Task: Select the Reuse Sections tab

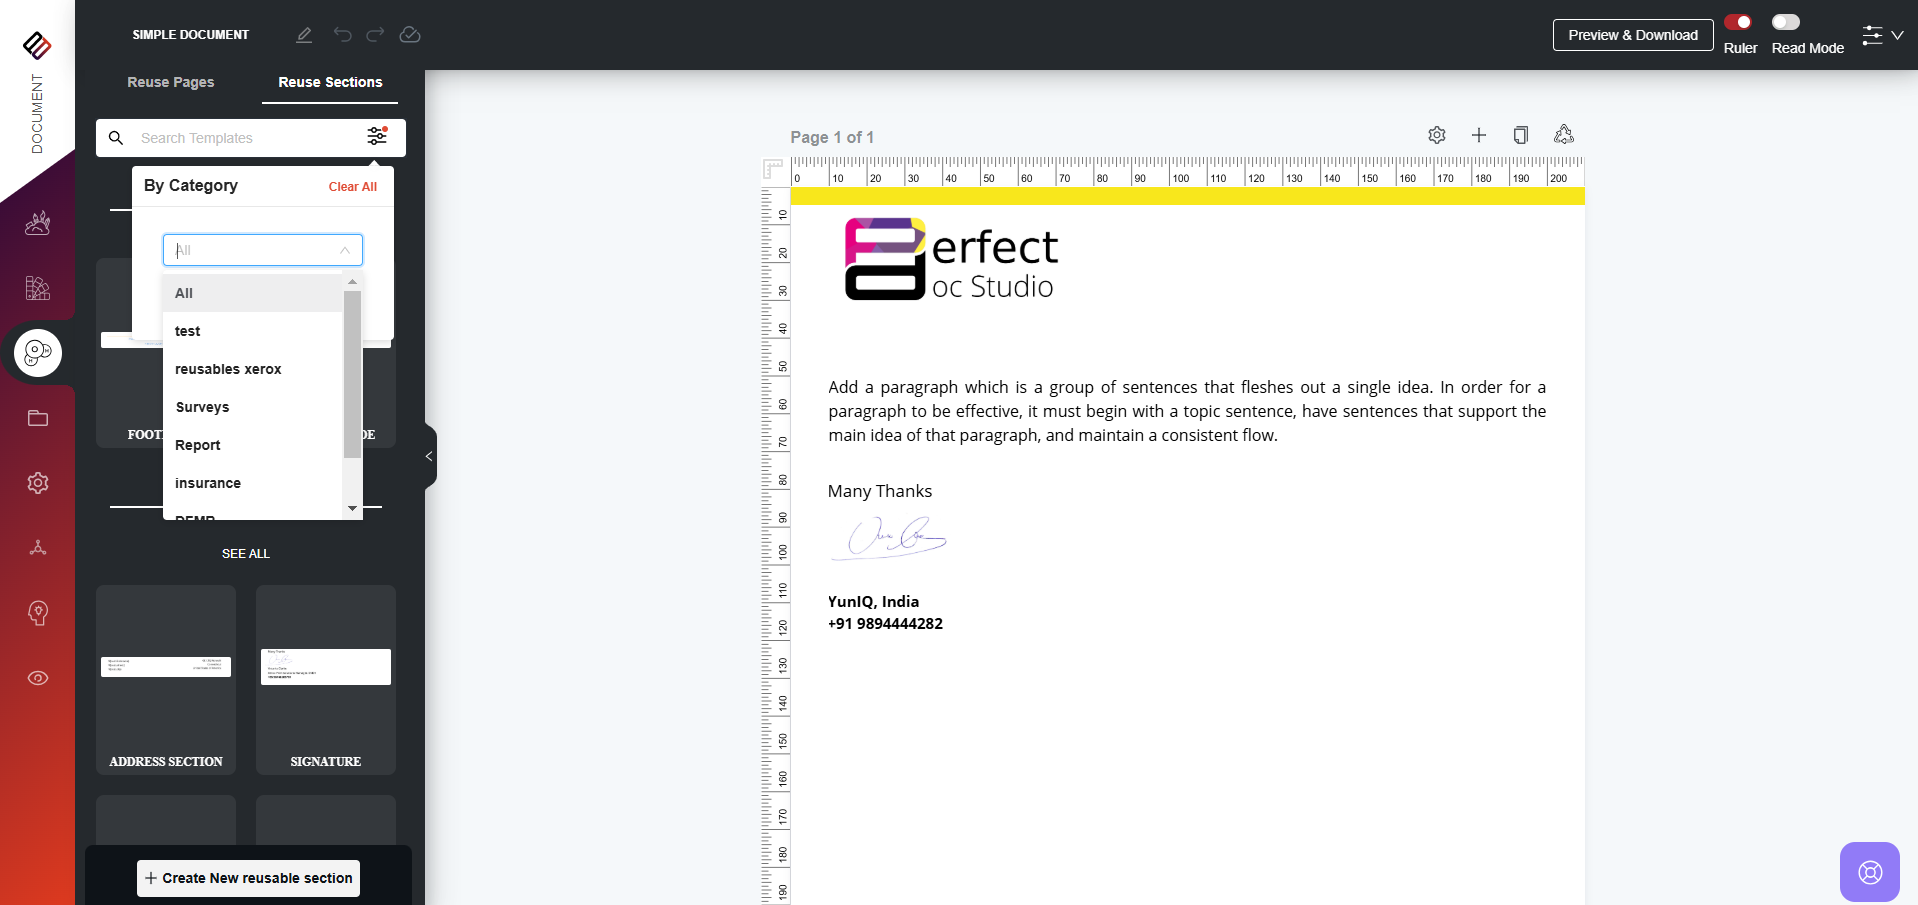Action: (330, 82)
